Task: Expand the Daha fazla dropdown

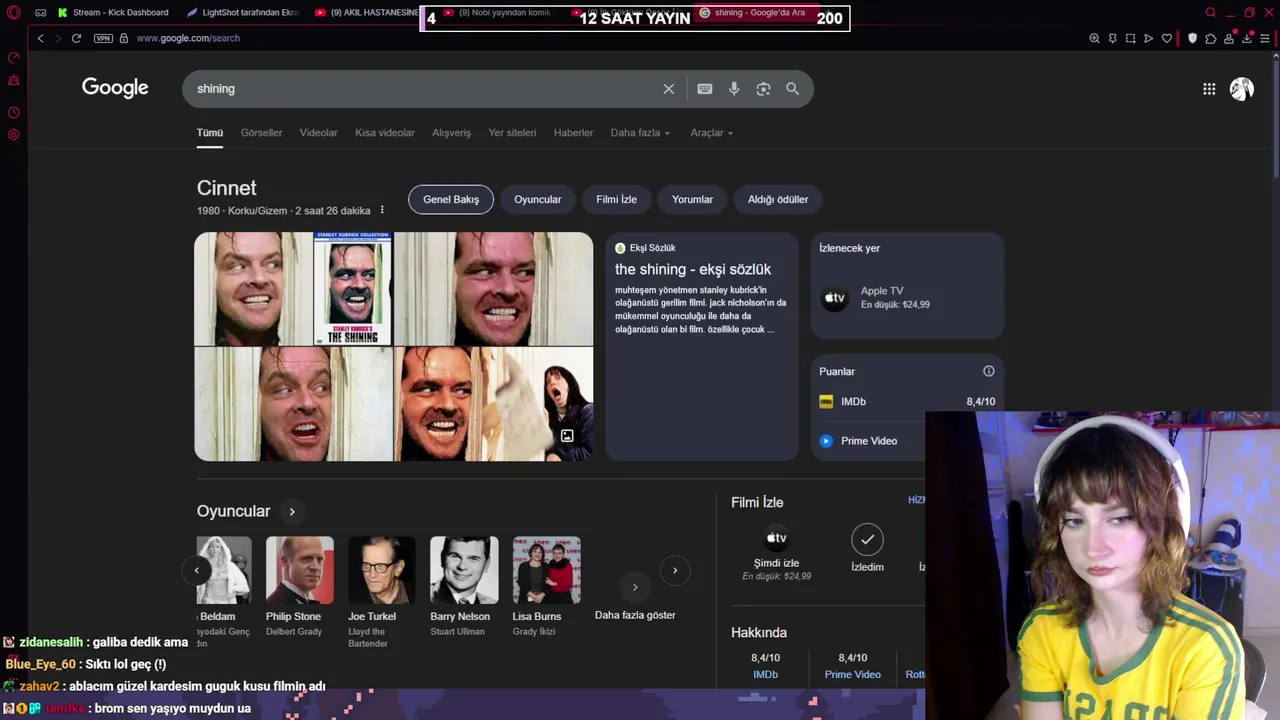Action: coord(640,132)
